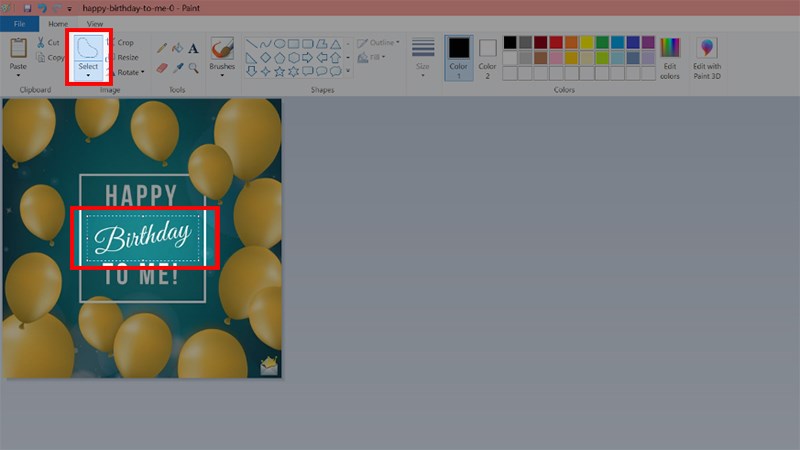800x450 pixels.
Task: Open the Select options dropdown arrow
Action: (88, 76)
